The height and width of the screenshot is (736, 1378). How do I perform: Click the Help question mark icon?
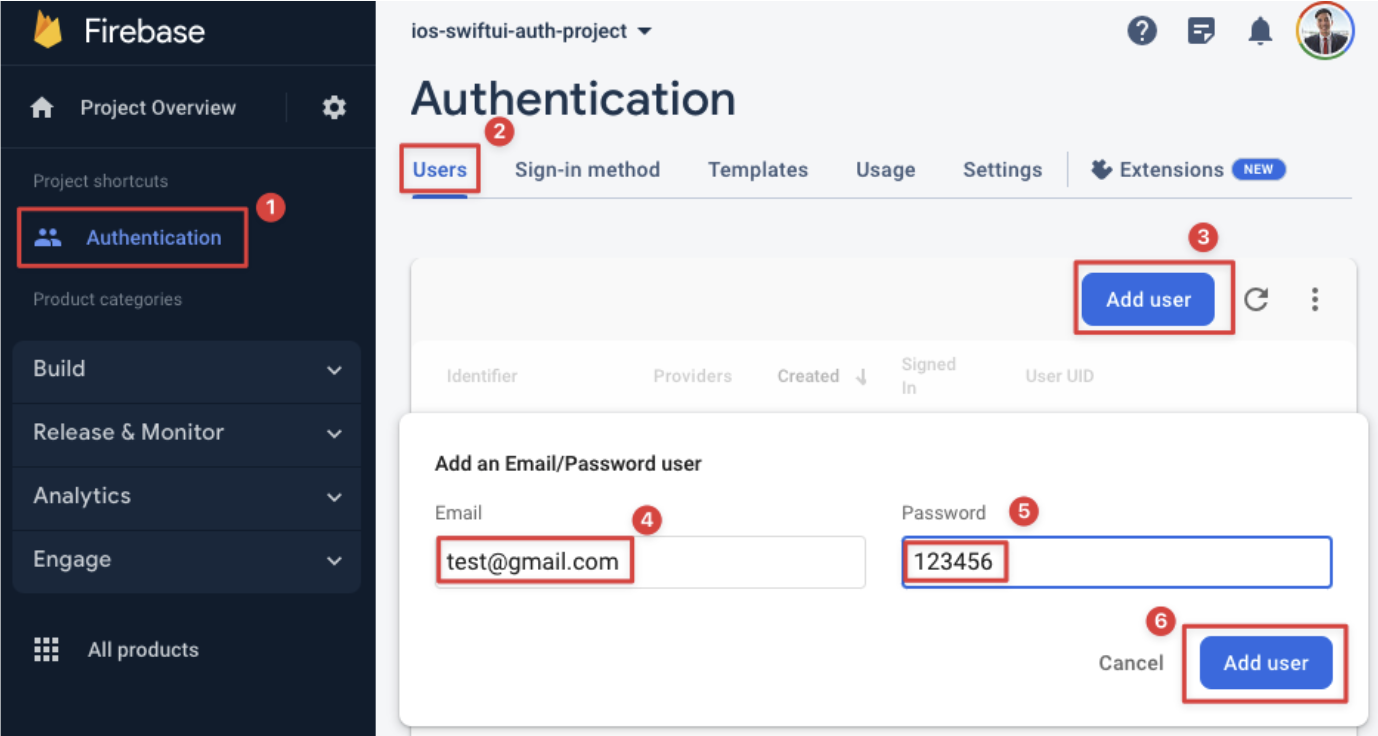(1141, 31)
